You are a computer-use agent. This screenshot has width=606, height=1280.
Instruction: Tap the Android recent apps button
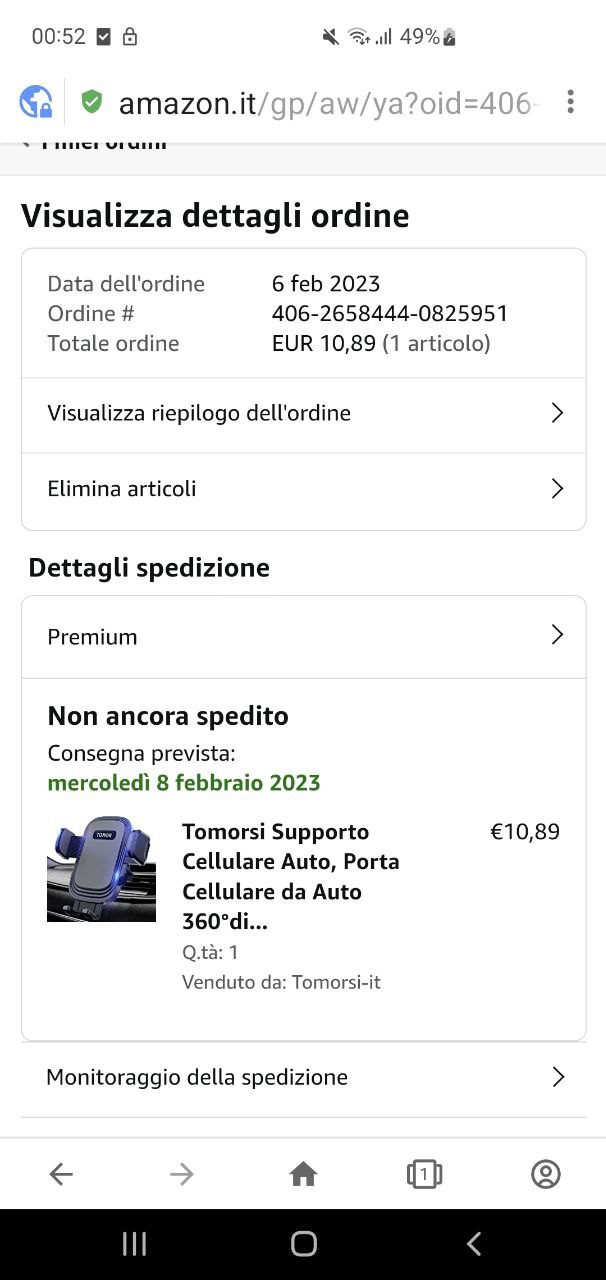tap(134, 1243)
